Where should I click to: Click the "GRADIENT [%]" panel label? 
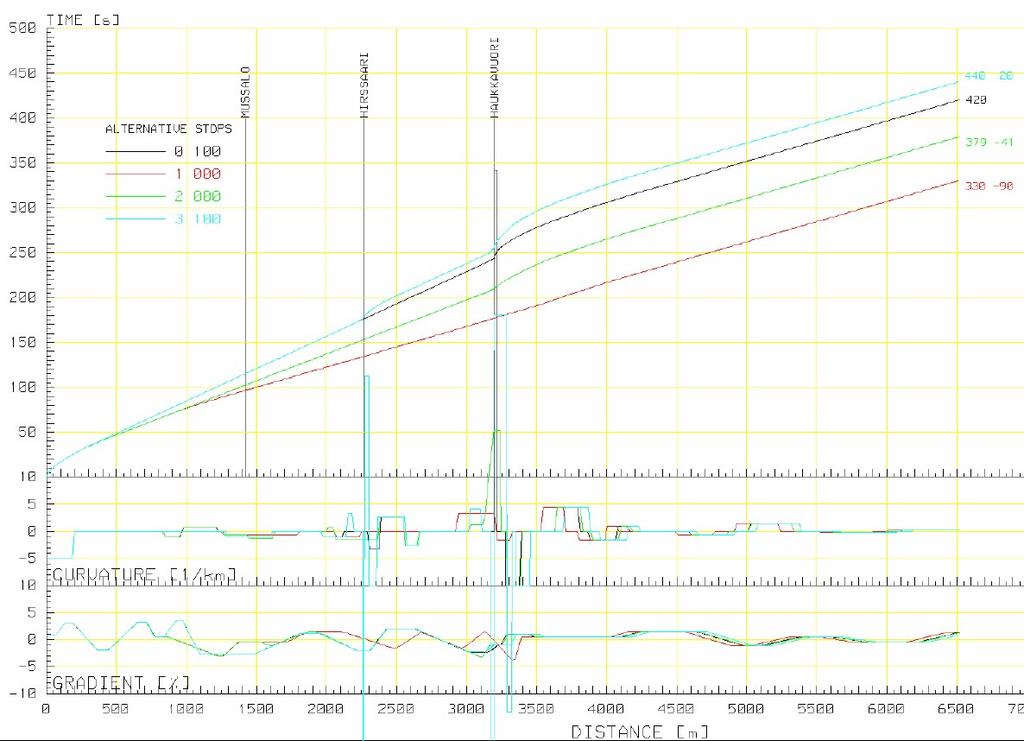pyautogui.click(x=121, y=683)
